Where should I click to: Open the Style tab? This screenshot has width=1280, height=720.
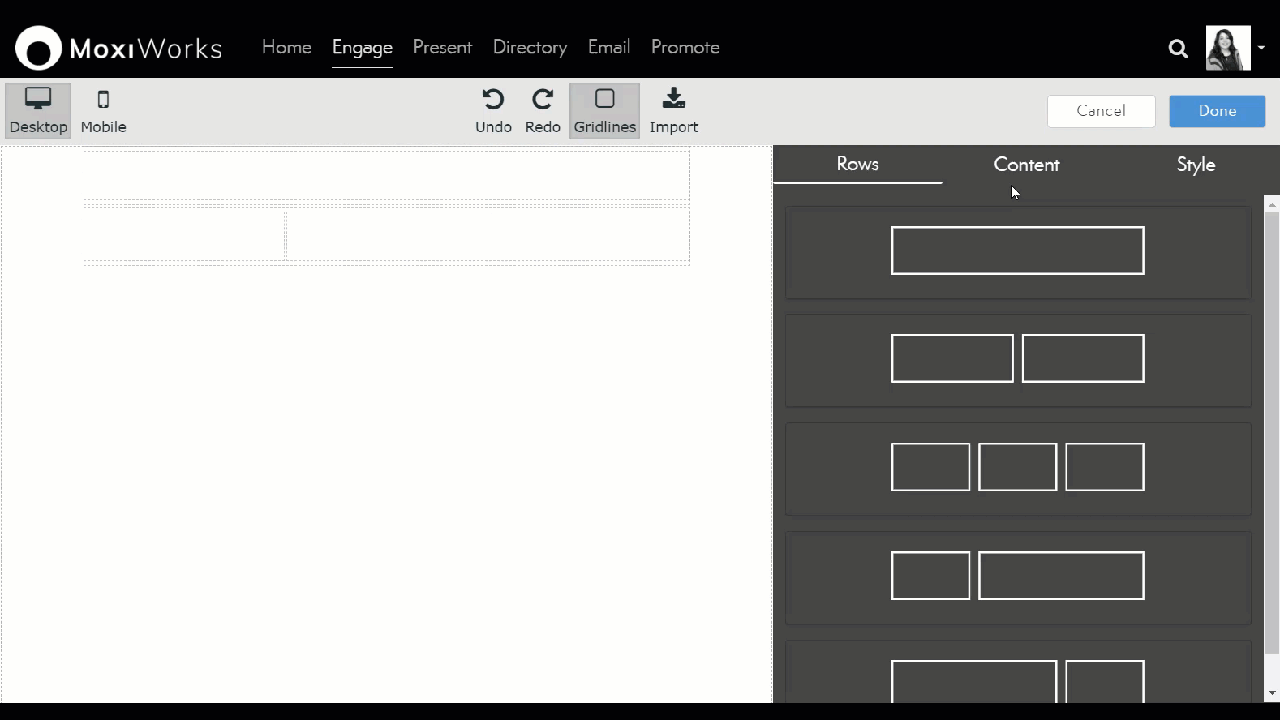1195,165
